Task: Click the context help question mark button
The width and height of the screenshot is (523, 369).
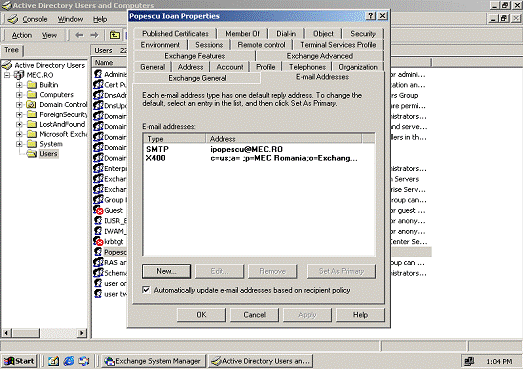Action: (x=371, y=16)
